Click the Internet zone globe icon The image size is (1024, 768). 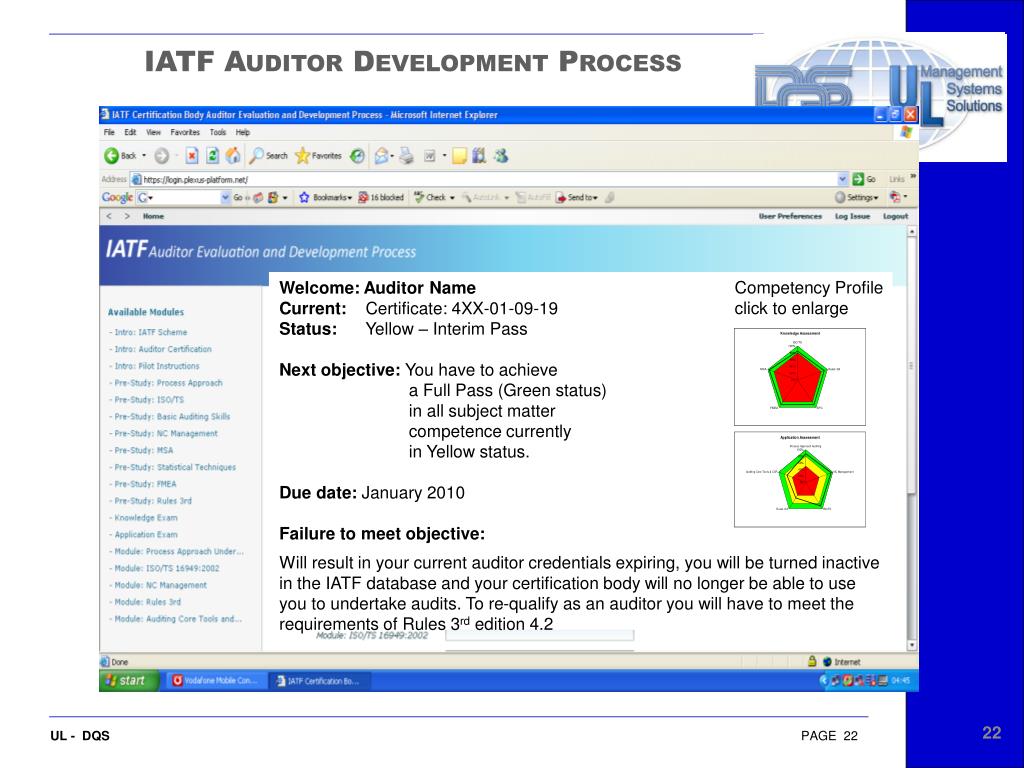pos(827,662)
